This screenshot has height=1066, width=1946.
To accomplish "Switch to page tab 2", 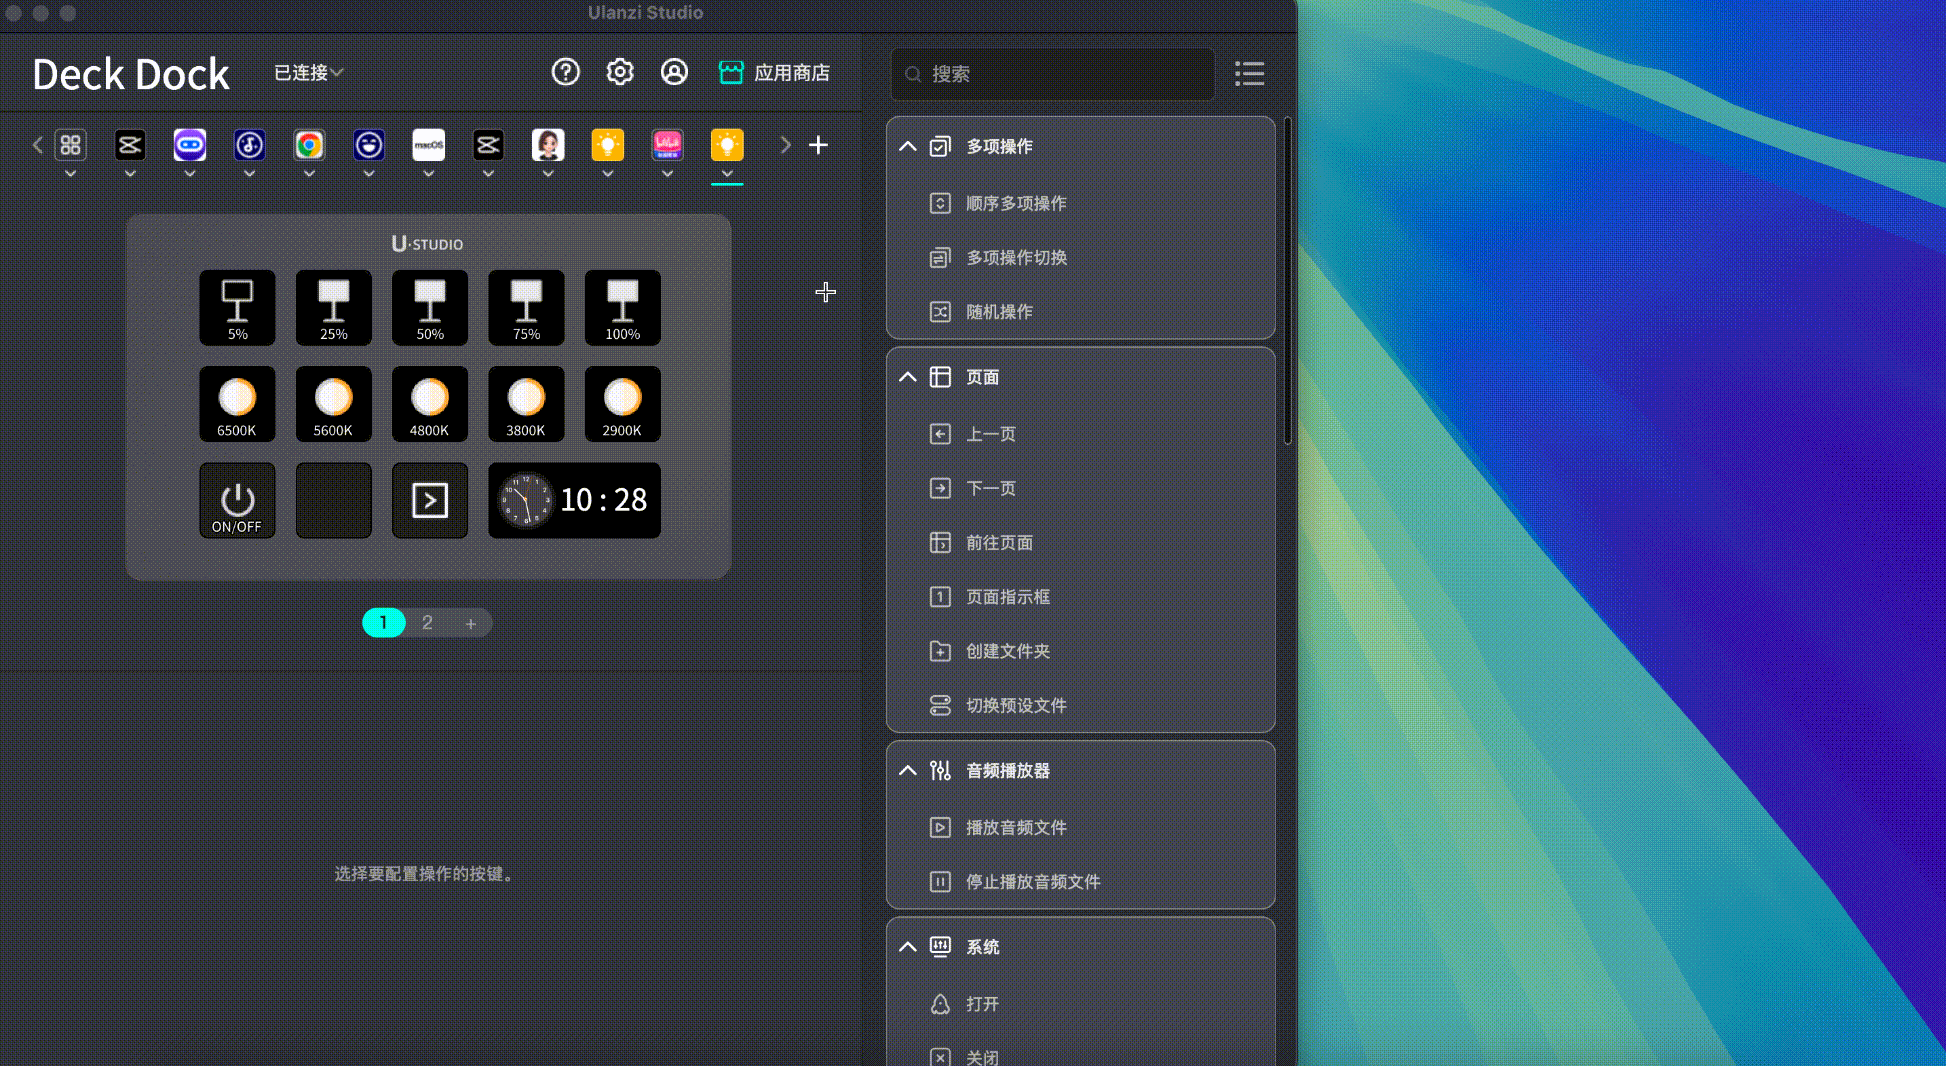I will [x=427, y=622].
